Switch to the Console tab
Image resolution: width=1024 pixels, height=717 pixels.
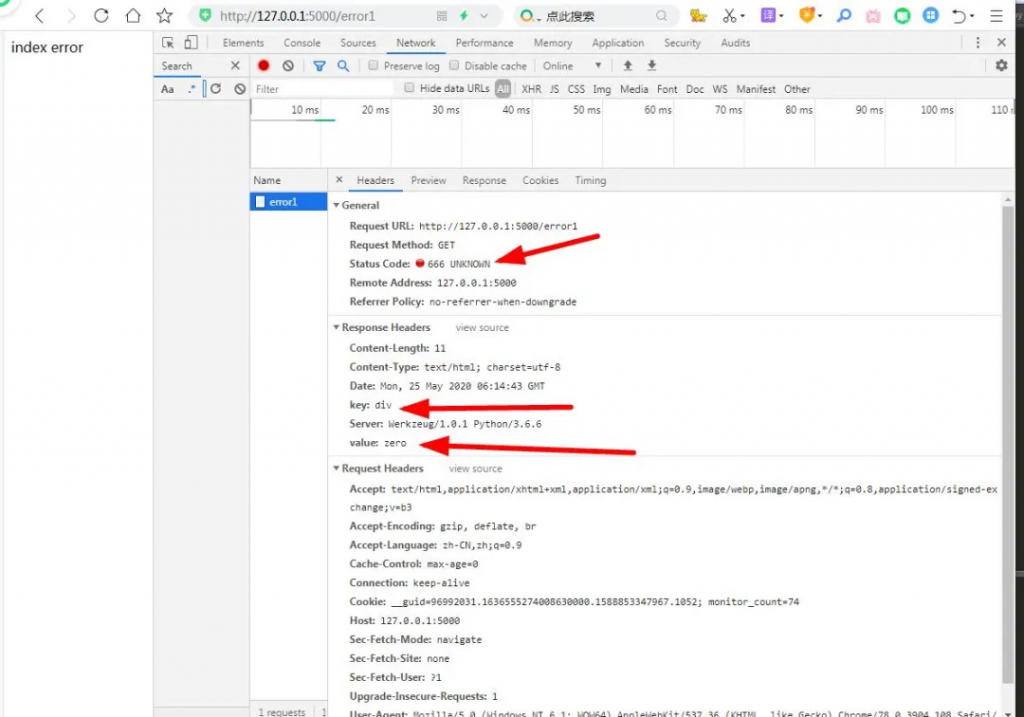point(301,43)
